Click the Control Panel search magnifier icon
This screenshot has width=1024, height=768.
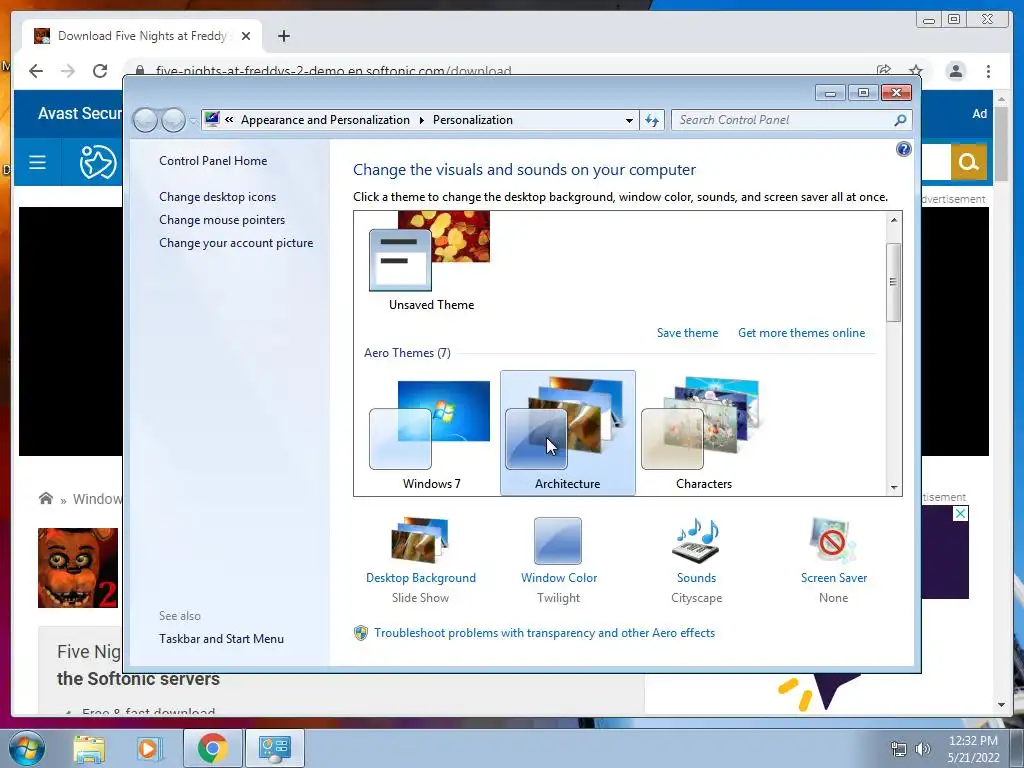[x=900, y=120]
